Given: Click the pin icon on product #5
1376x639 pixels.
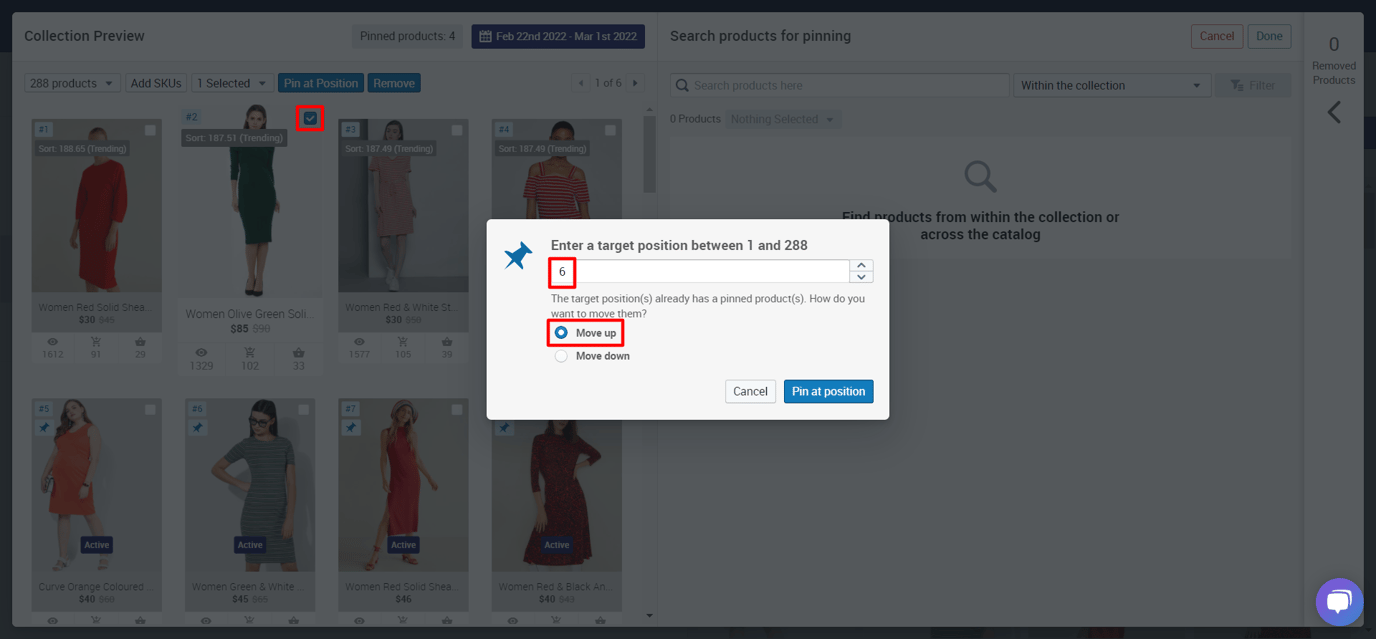Looking at the screenshot, I should coord(44,426).
